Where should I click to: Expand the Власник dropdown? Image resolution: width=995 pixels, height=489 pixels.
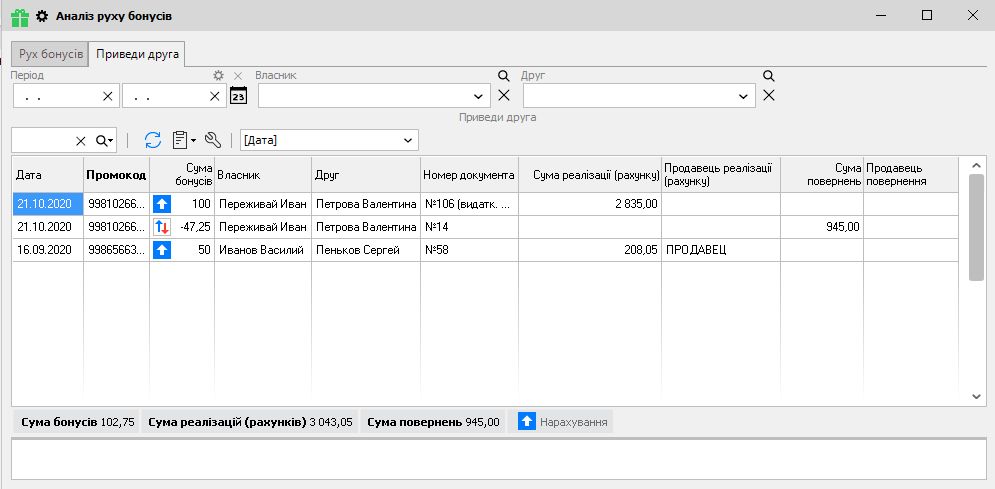click(x=478, y=96)
